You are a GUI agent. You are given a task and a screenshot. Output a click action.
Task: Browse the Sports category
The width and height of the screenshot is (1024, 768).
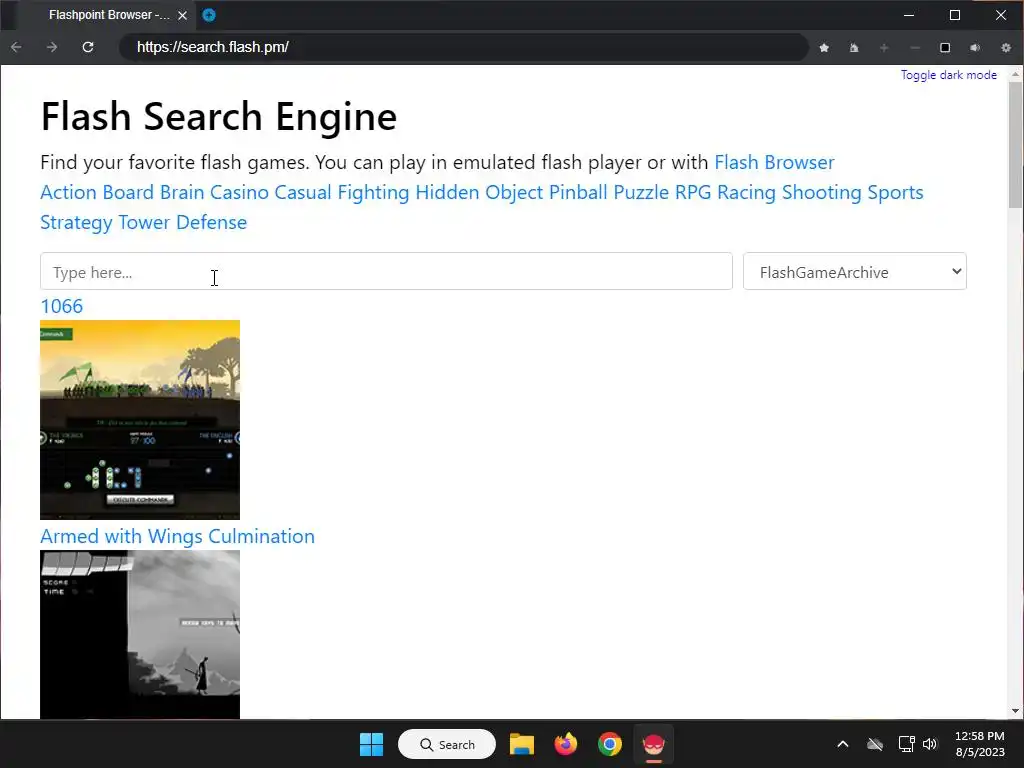895,192
